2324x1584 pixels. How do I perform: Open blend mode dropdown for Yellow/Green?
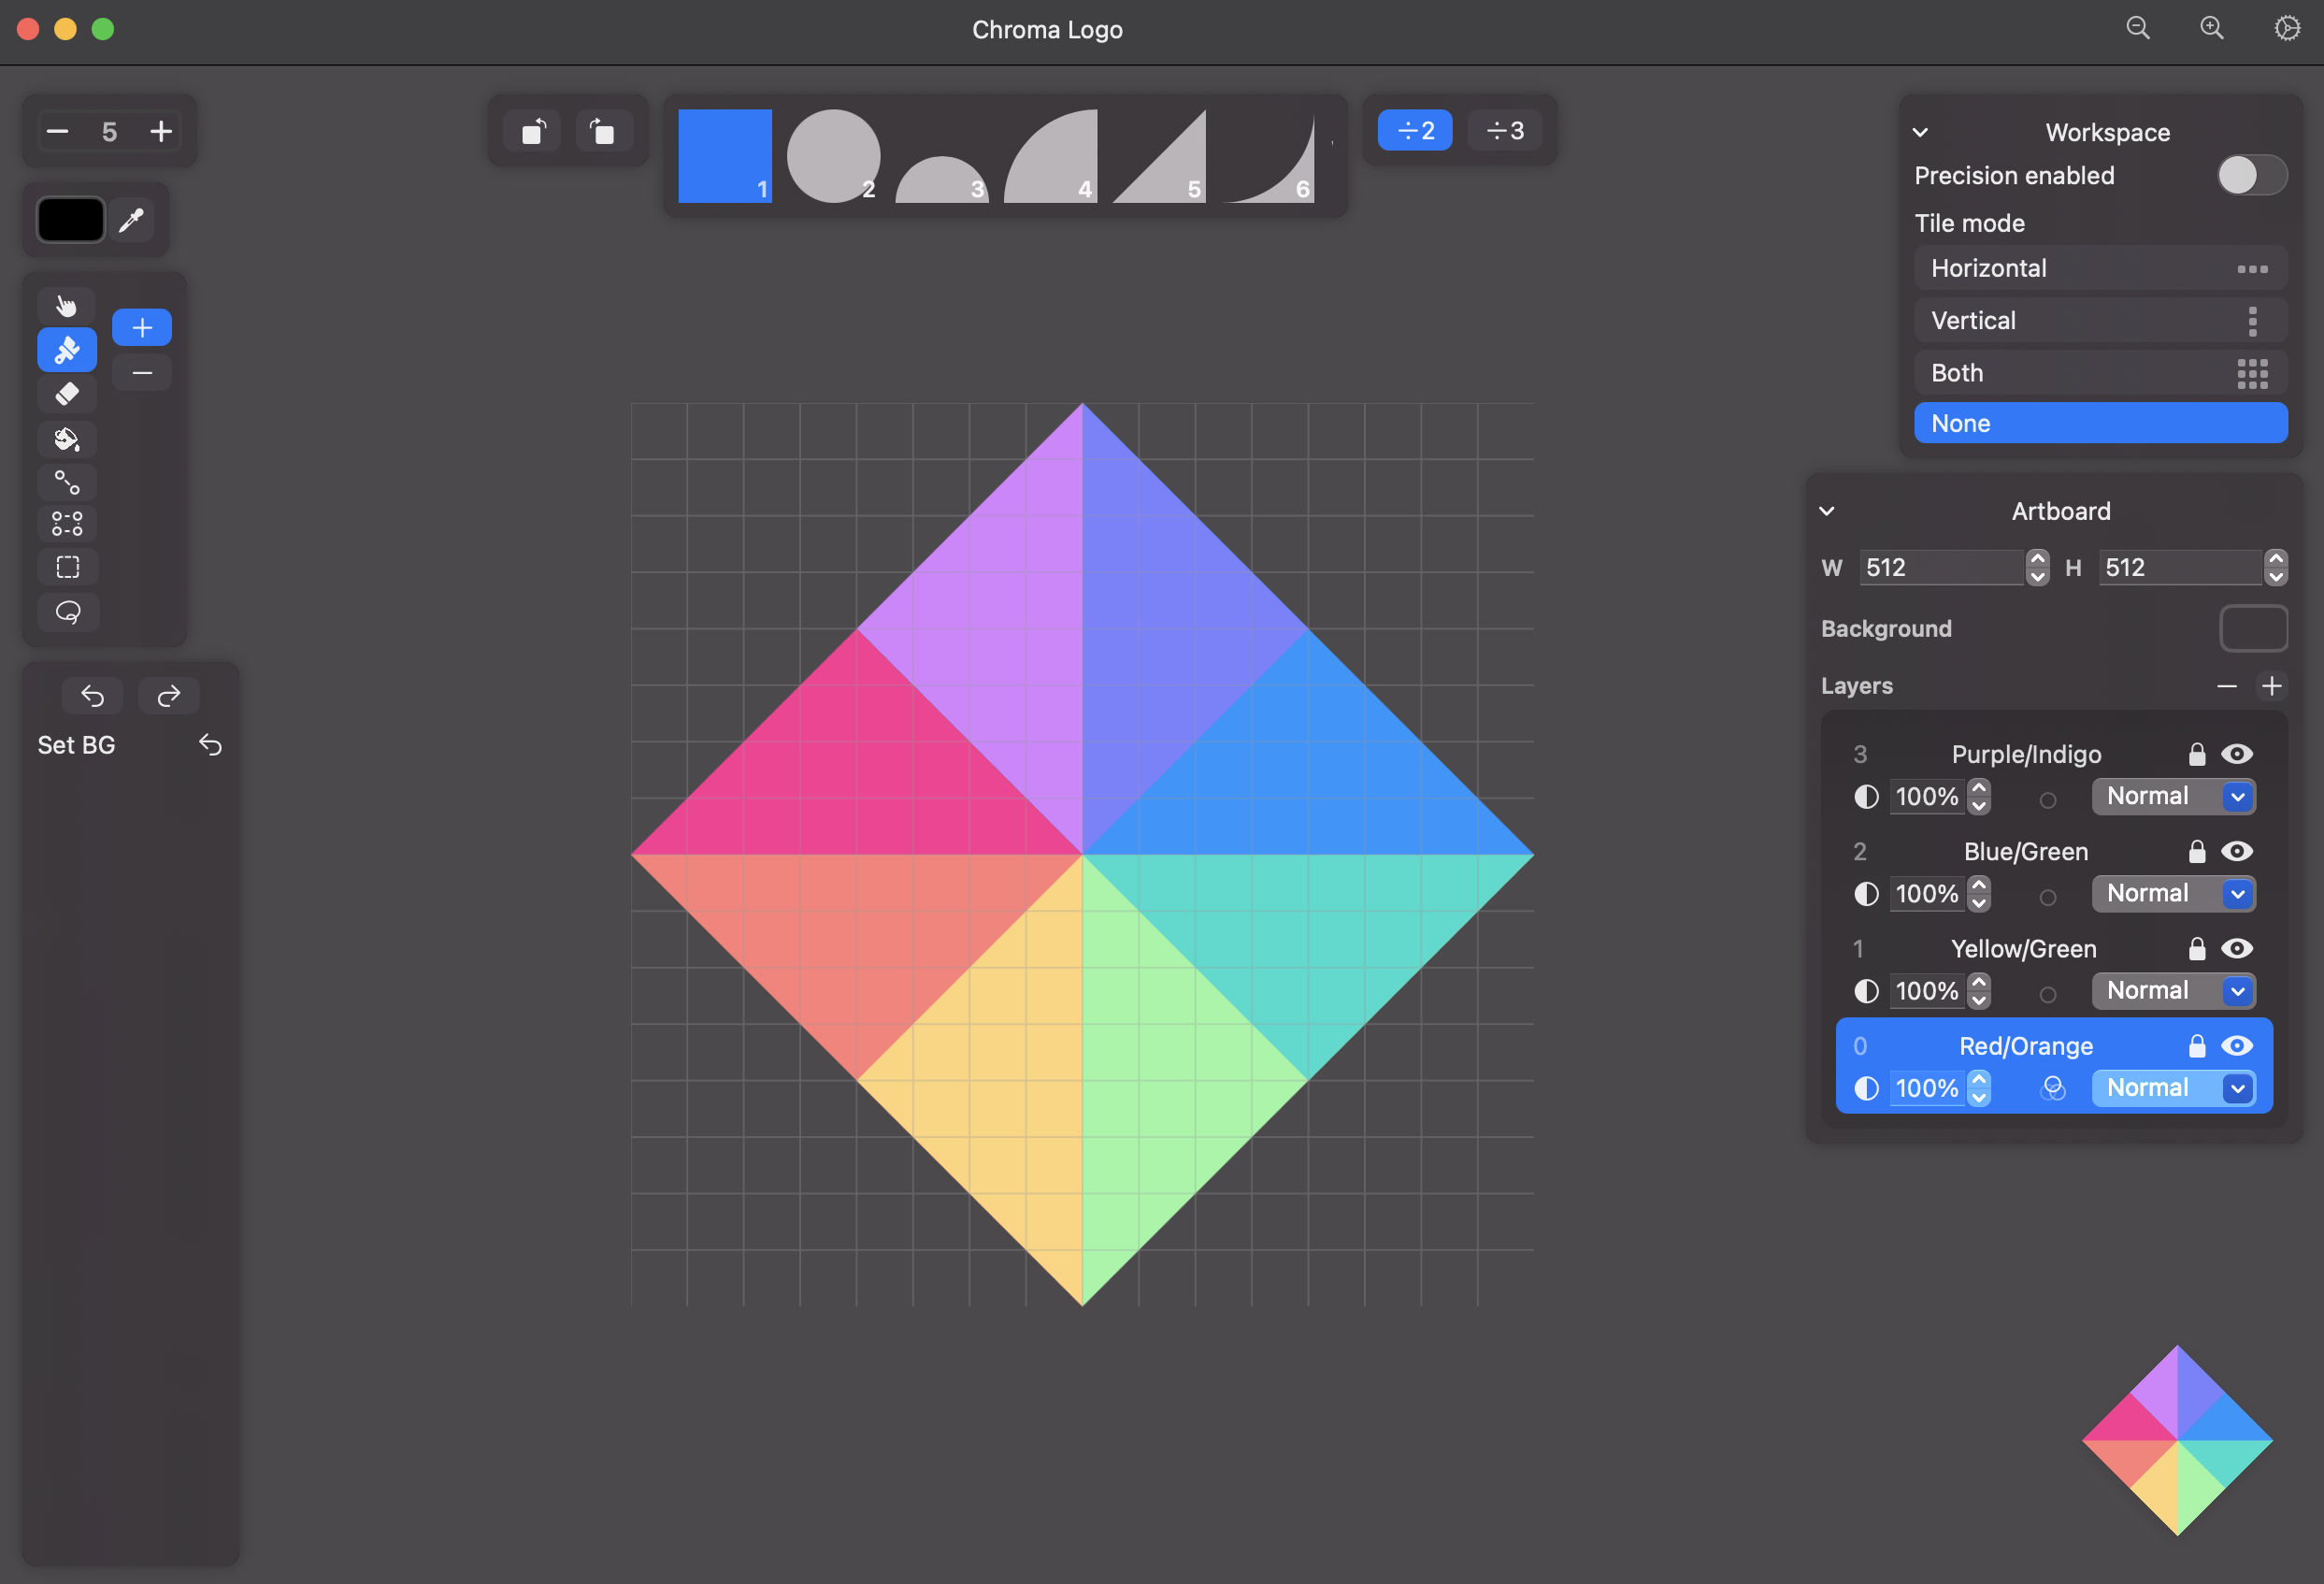click(x=2172, y=990)
